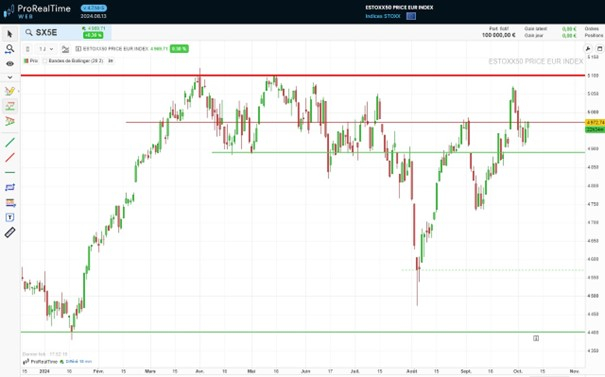Select the dotted green line near the August low
Image resolution: width=605 pixels, height=377 pixels.
[493, 270]
